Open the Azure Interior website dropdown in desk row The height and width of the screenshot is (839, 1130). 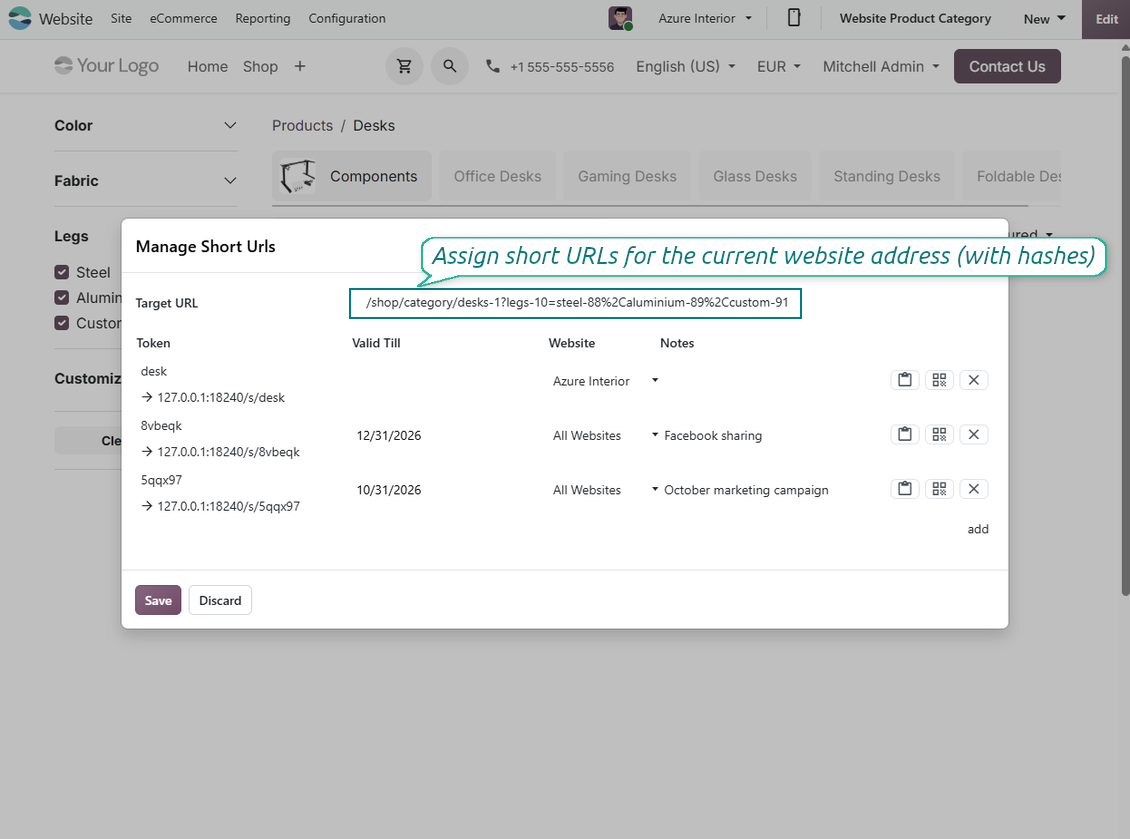605,381
